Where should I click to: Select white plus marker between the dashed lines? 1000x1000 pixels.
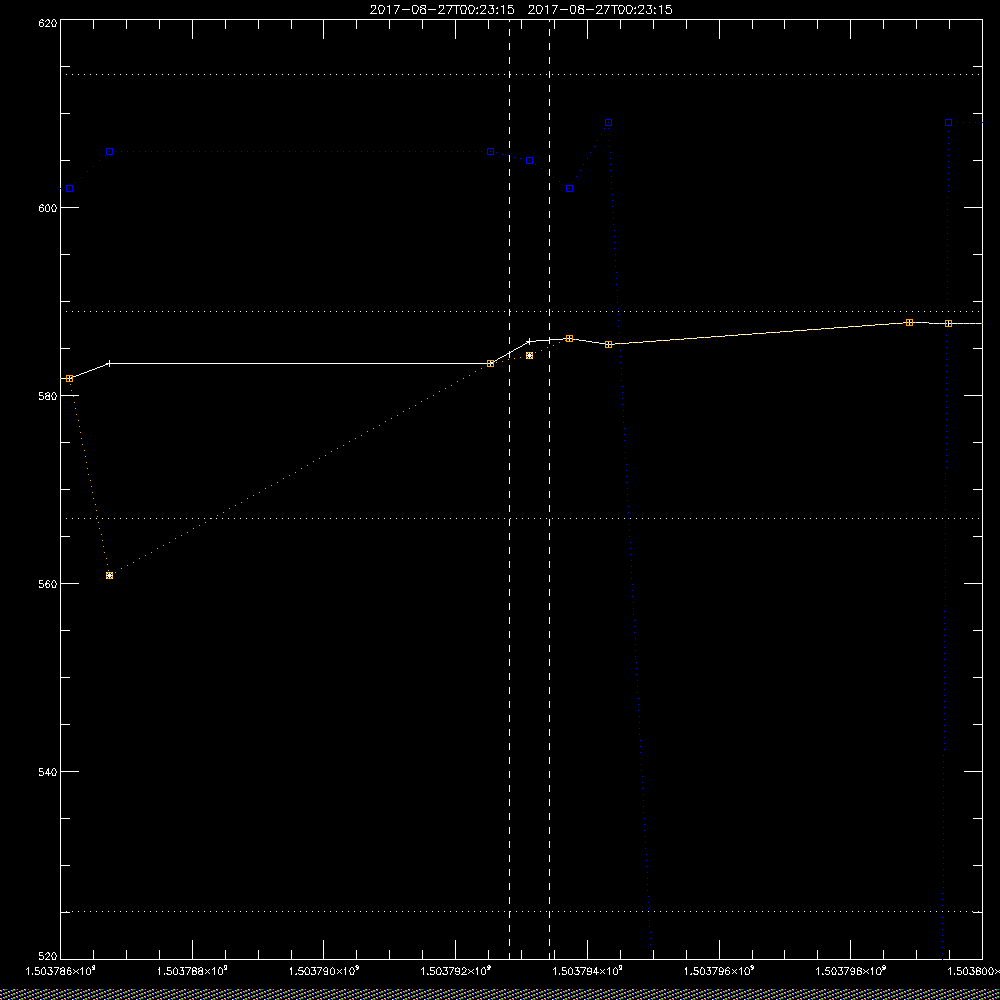[529, 341]
